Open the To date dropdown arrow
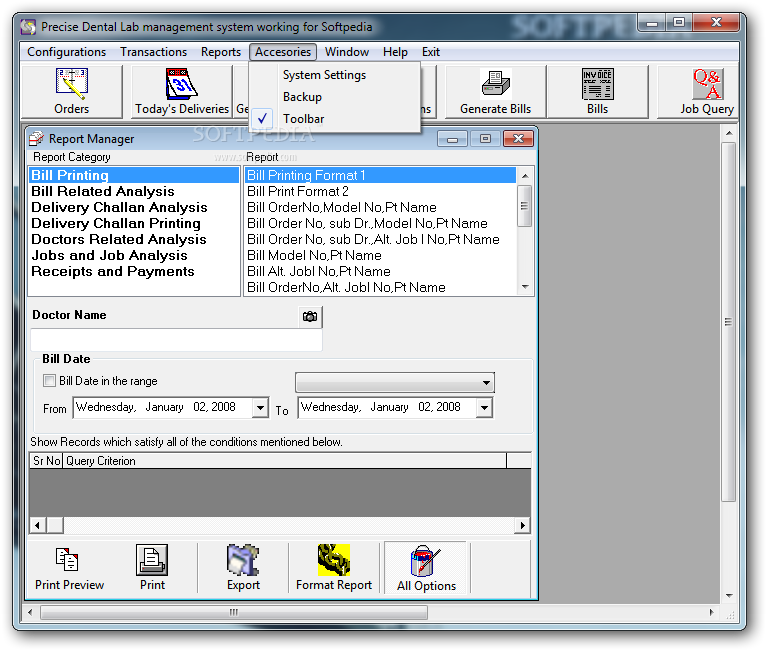 point(484,407)
